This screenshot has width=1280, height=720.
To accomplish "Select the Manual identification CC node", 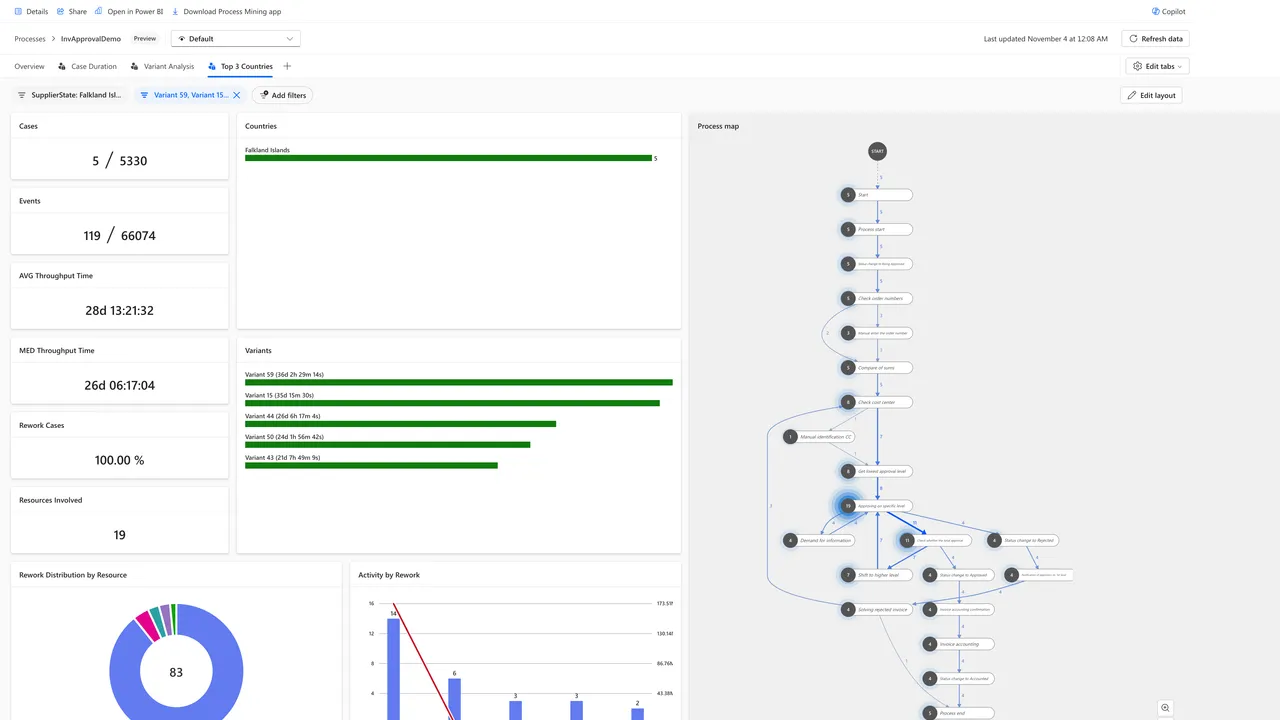I will tap(819, 437).
